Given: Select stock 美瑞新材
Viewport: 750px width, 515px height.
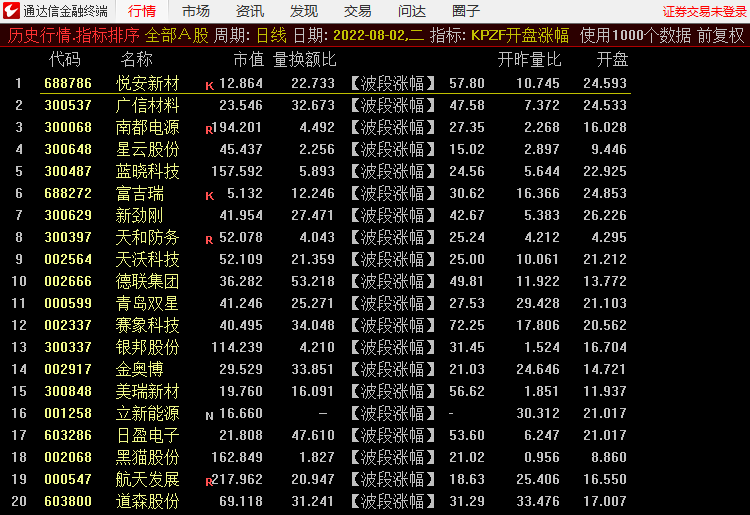Looking at the screenshot, I should pos(147,391).
